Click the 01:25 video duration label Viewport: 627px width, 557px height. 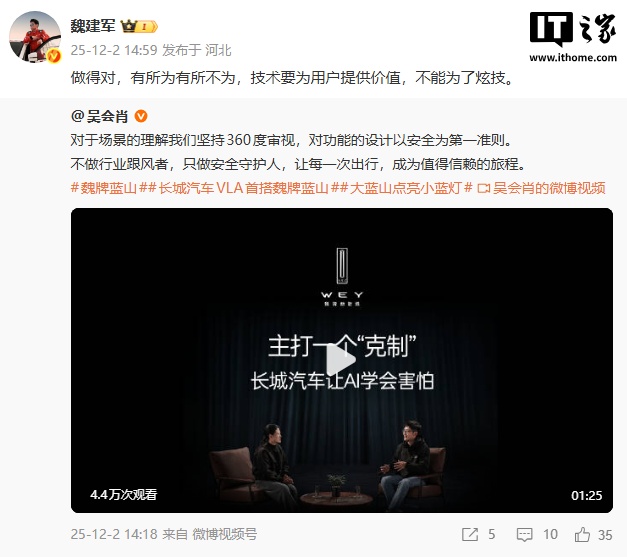[586, 495]
